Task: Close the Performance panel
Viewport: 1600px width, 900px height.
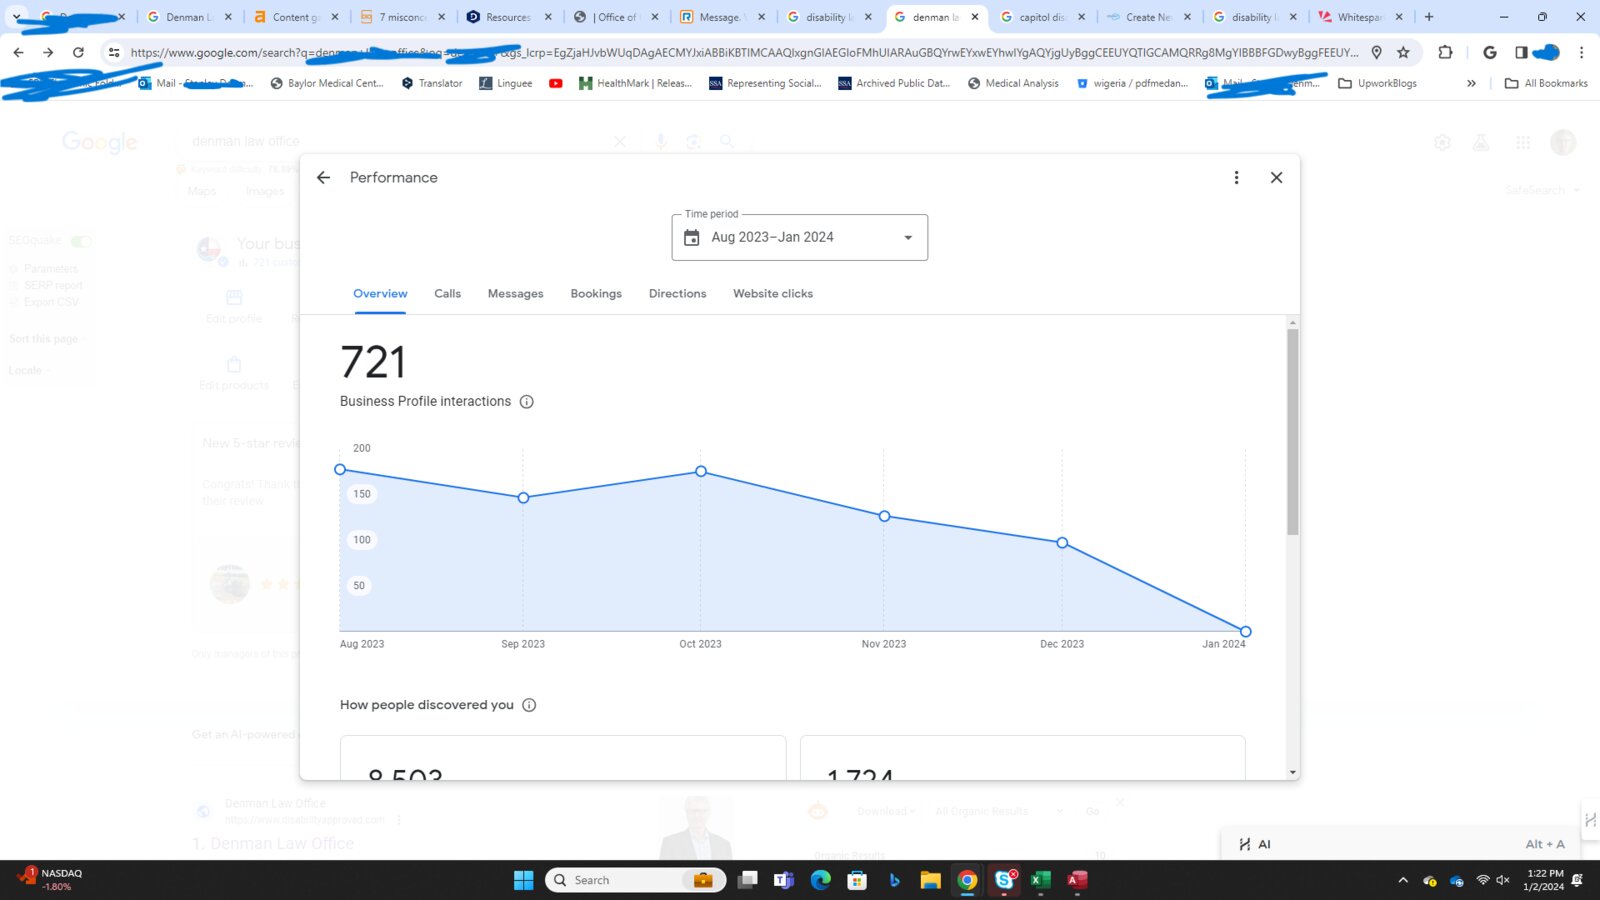Action: tap(1276, 178)
